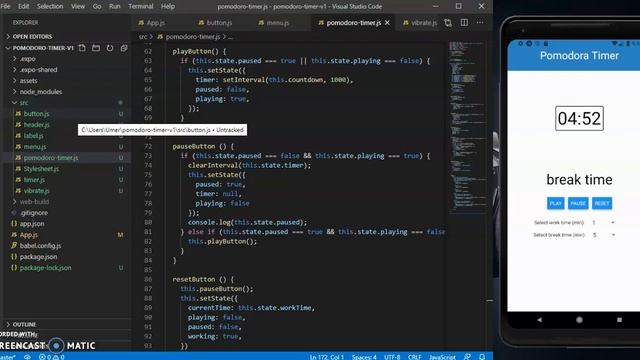Change indentation via Spaces: 4
The height and width of the screenshot is (360, 640).
click(x=364, y=357)
